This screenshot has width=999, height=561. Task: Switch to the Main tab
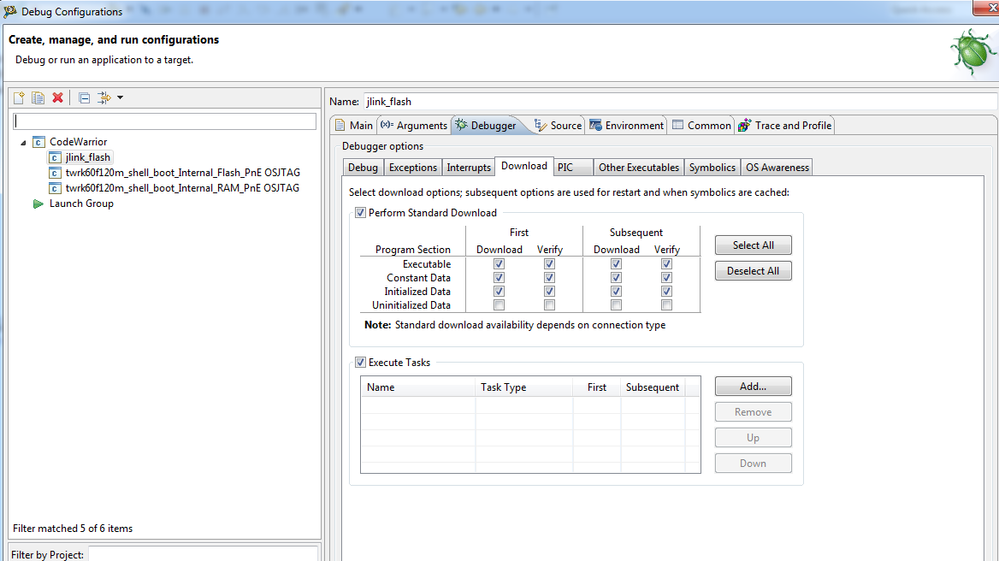click(x=354, y=125)
